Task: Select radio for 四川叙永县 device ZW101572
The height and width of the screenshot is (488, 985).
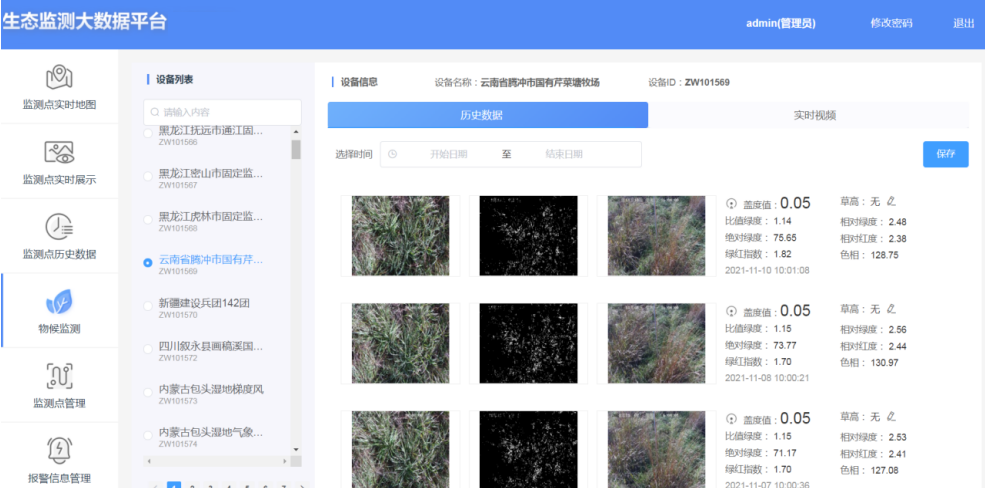Action: (148, 349)
